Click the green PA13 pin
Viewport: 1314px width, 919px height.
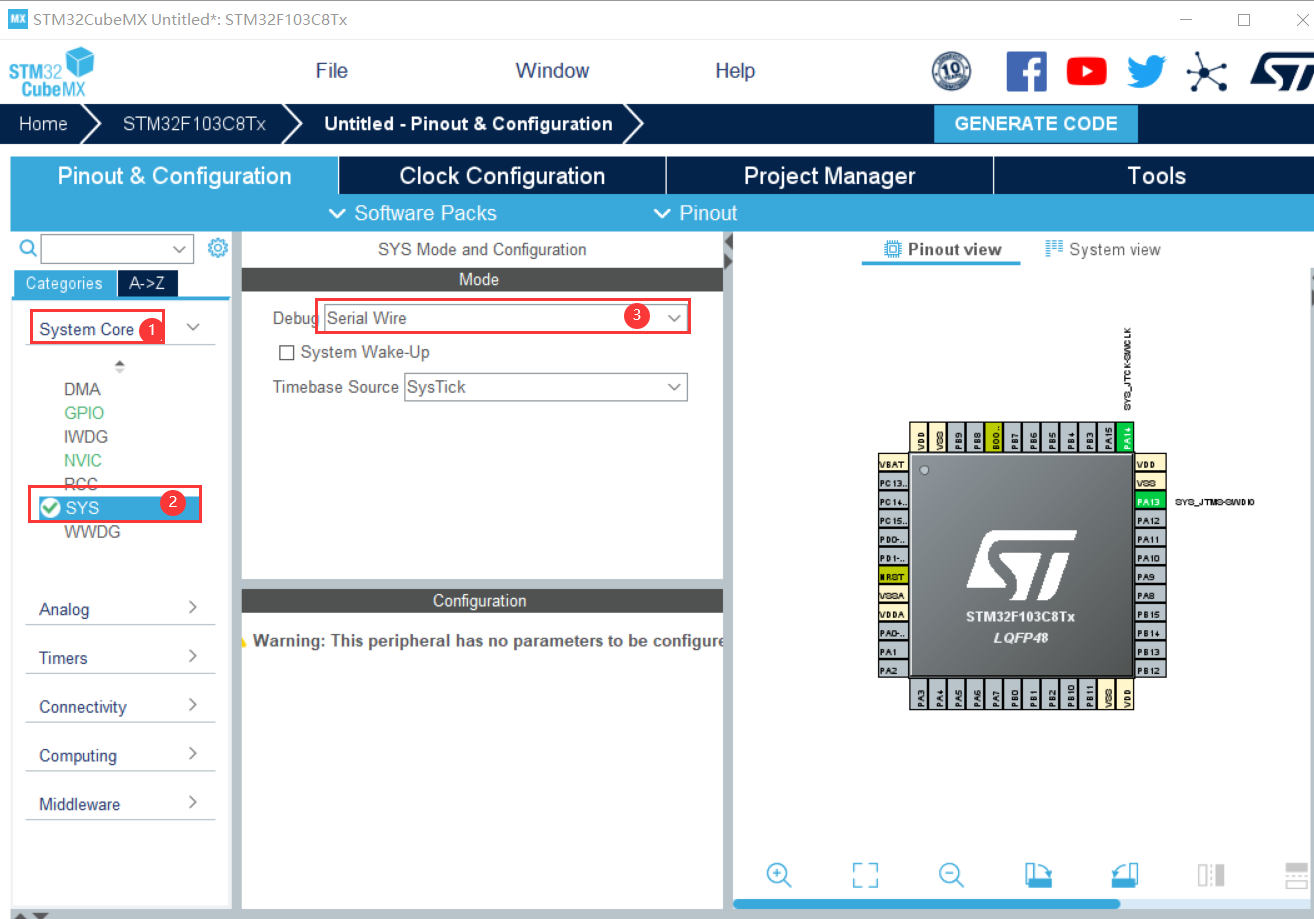[1150, 502]
